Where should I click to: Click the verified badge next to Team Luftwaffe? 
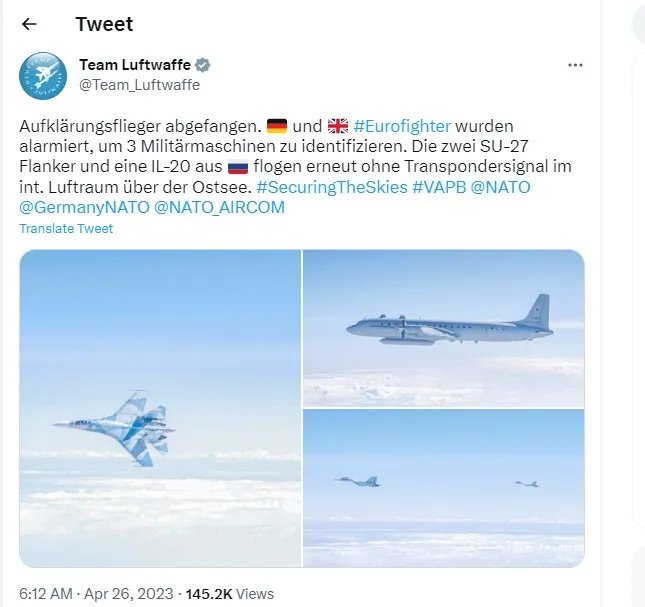(202, 65)
